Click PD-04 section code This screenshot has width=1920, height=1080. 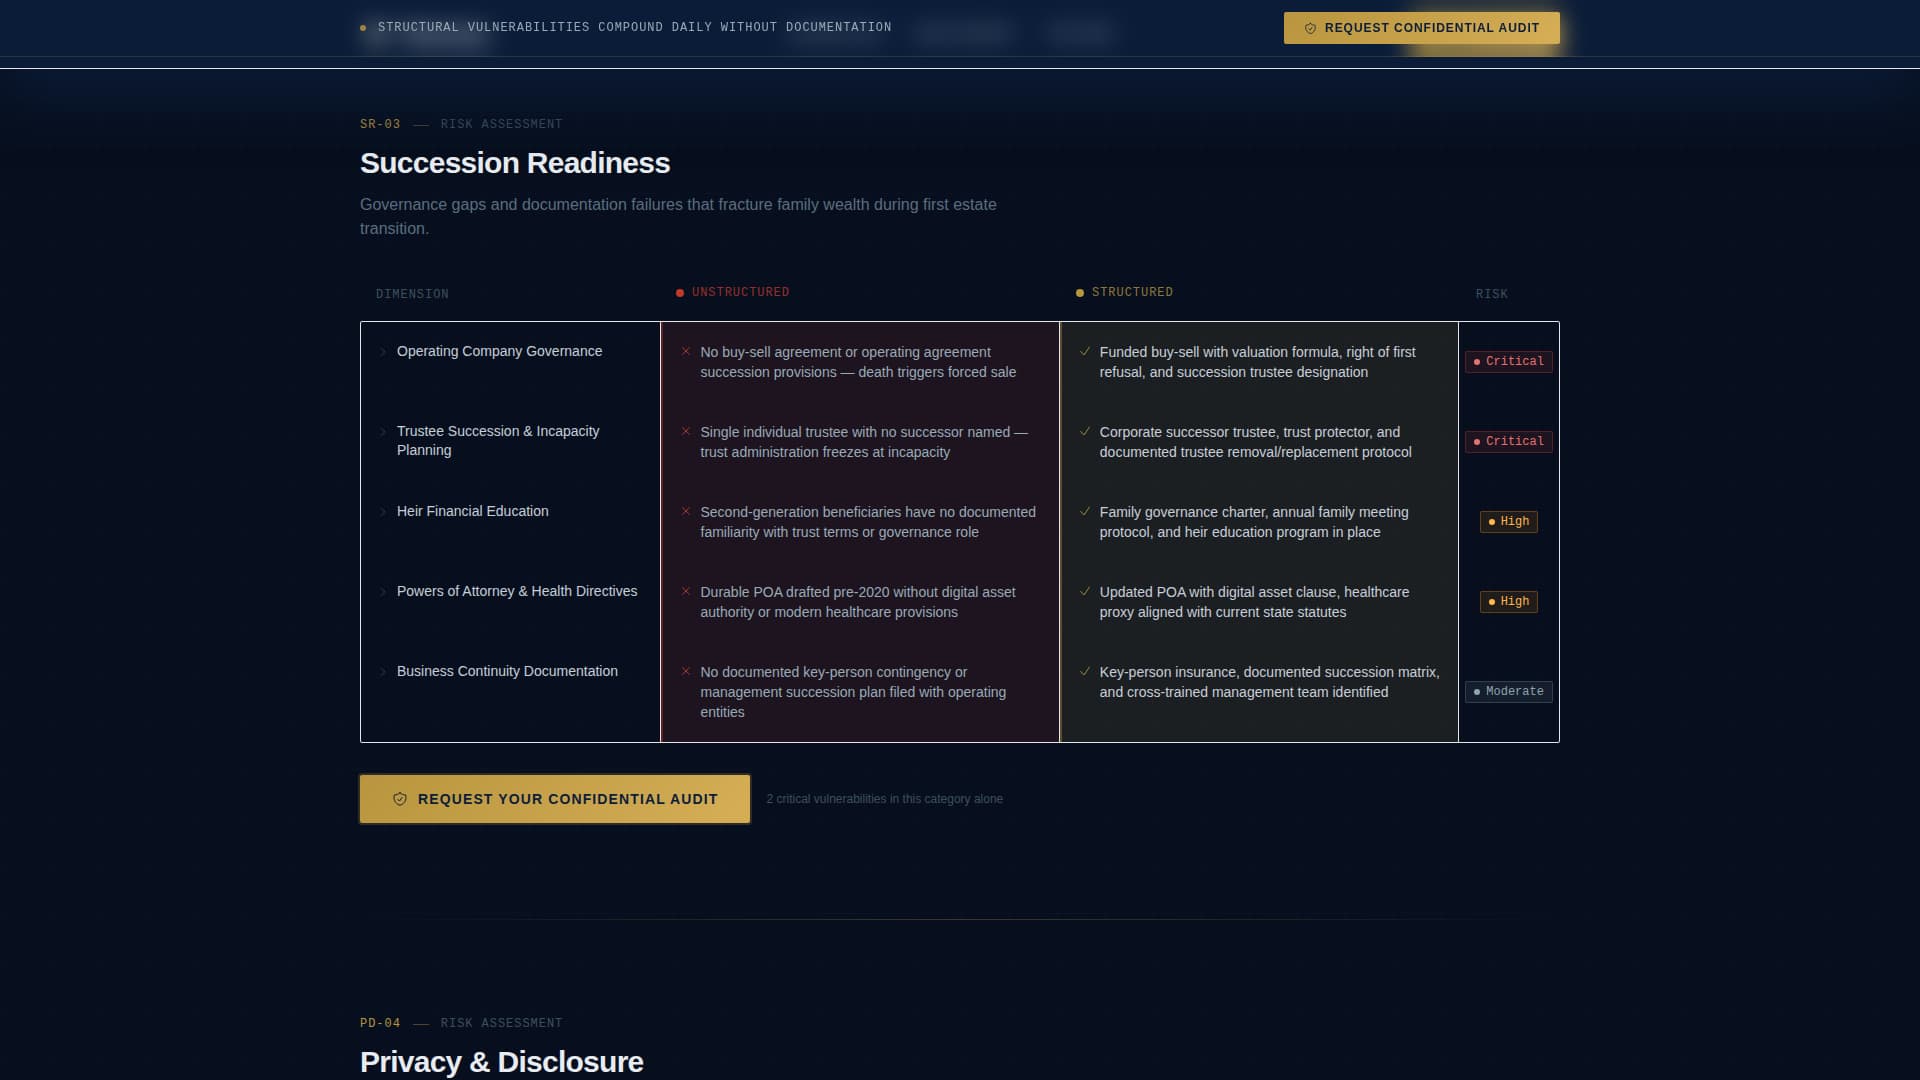coord(380,1023)
